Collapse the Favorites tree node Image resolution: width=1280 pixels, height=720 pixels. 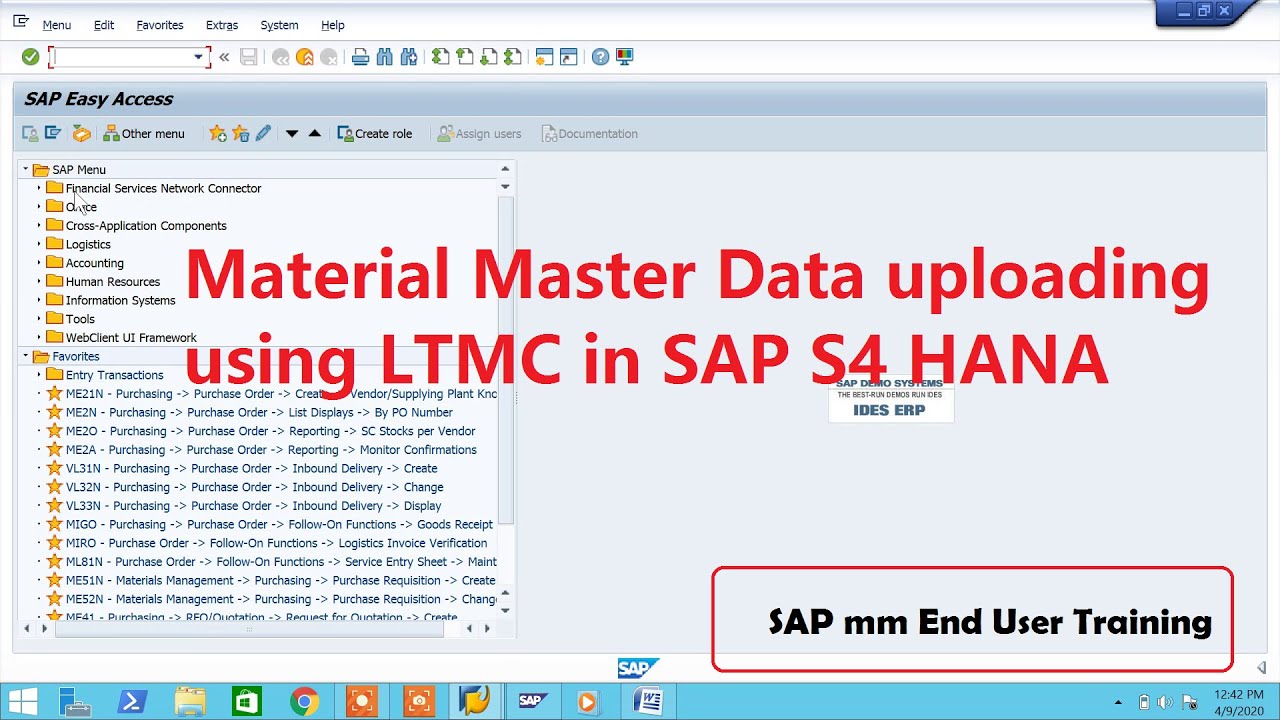pyautogui.click(x=26, y=356)
